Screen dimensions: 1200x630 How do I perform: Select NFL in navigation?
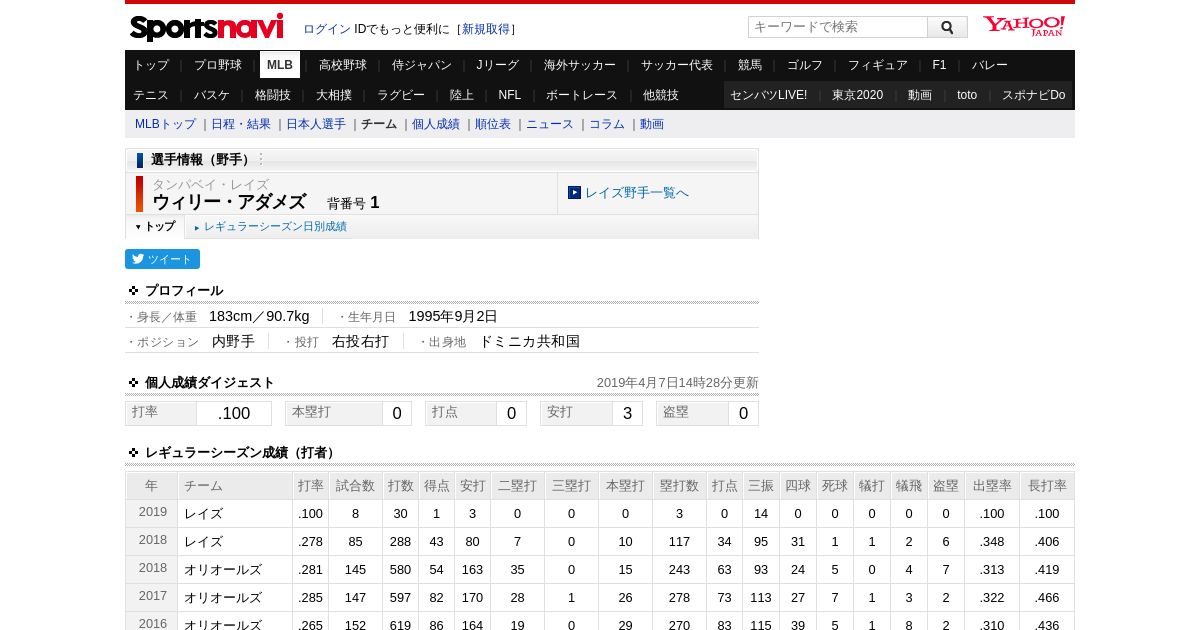pos(510,95)
